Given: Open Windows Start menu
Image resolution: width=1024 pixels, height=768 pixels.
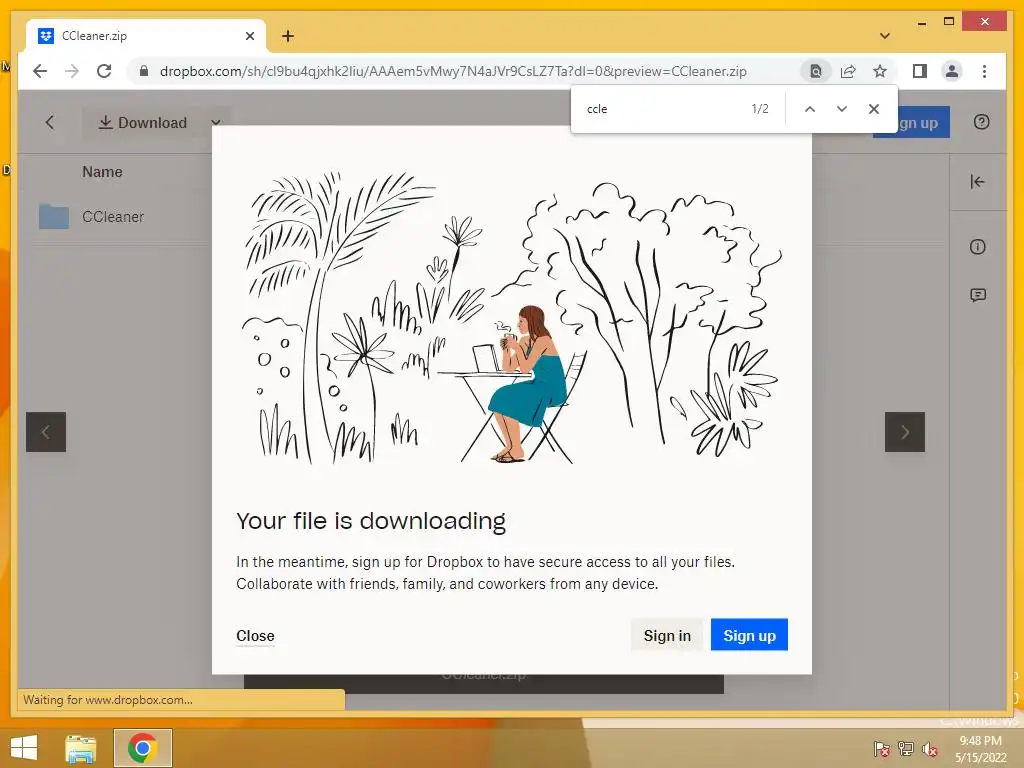Looking at the screenshot, I should point(24,748).
